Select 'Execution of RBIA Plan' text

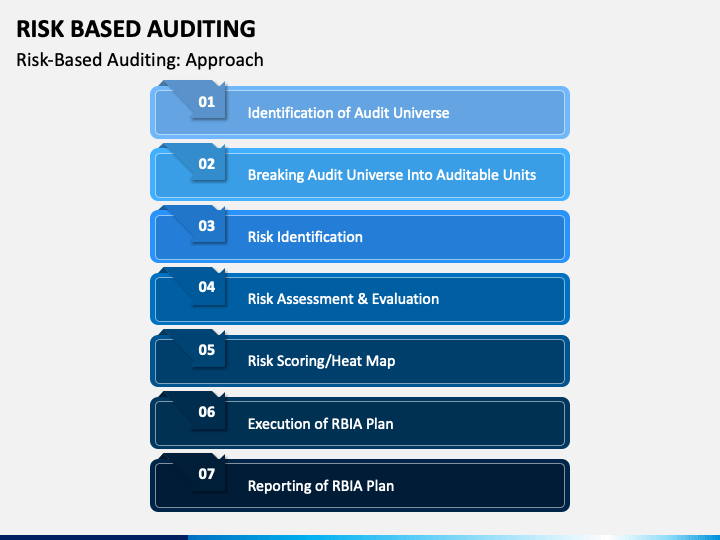[x=321, y=424]
